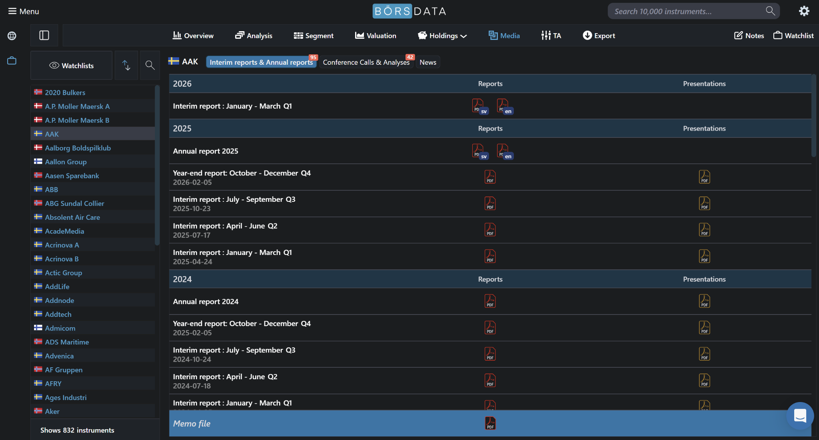Select AF Gruppen in the list

64,369
